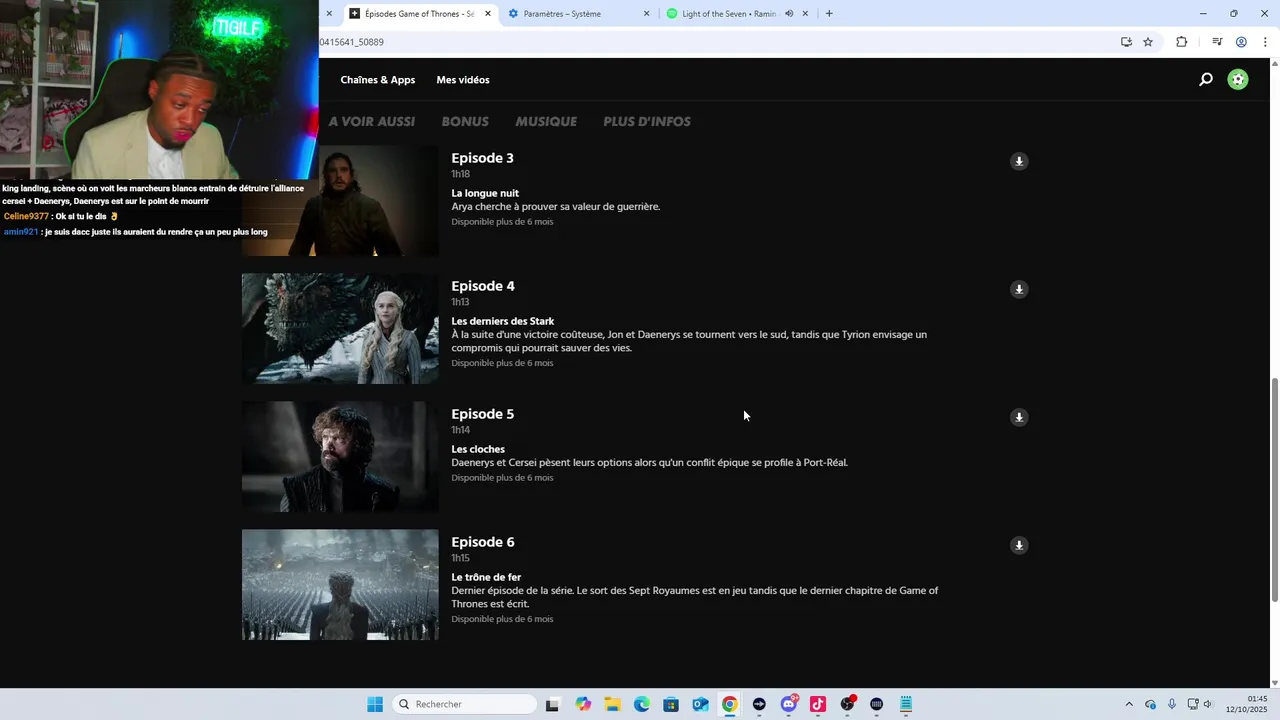Click the install app icon in address bar
The image size is (1280, 720).
(x=1126, y=42)
